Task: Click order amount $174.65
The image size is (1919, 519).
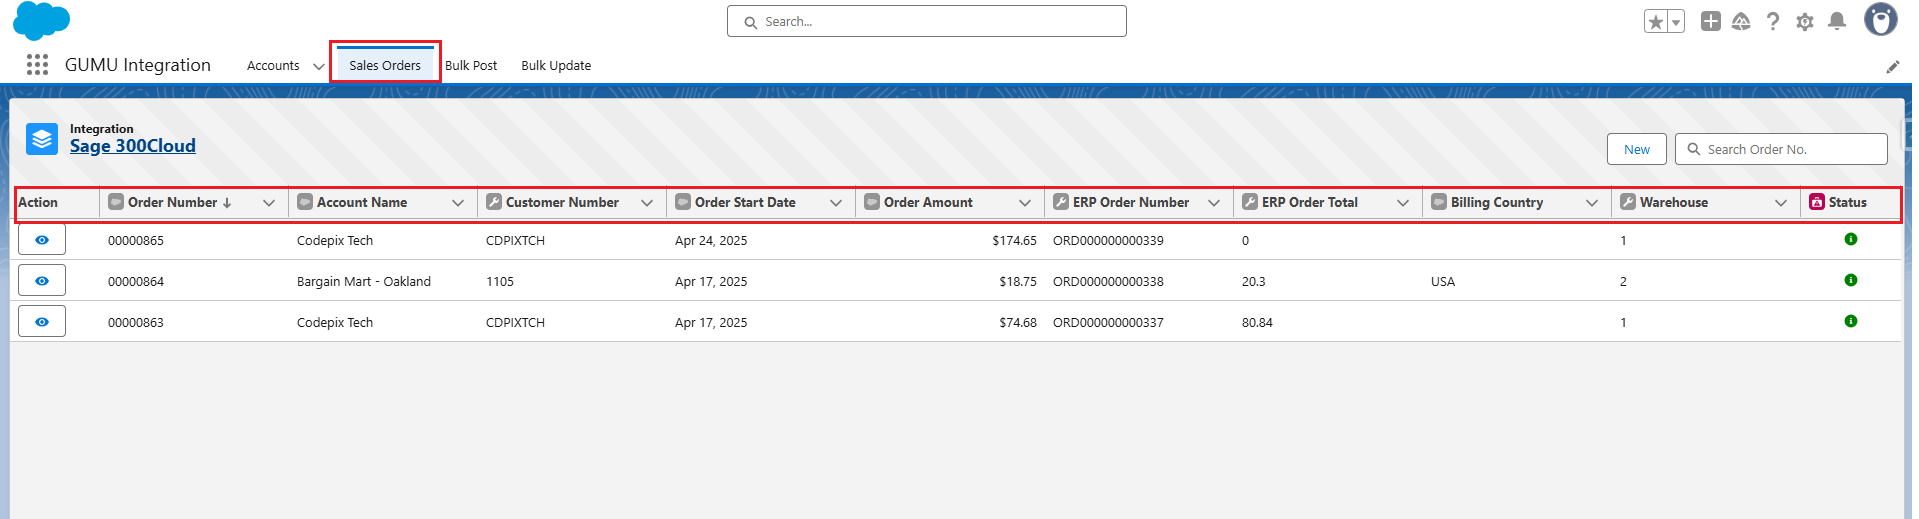Action: pos(1014,241)
